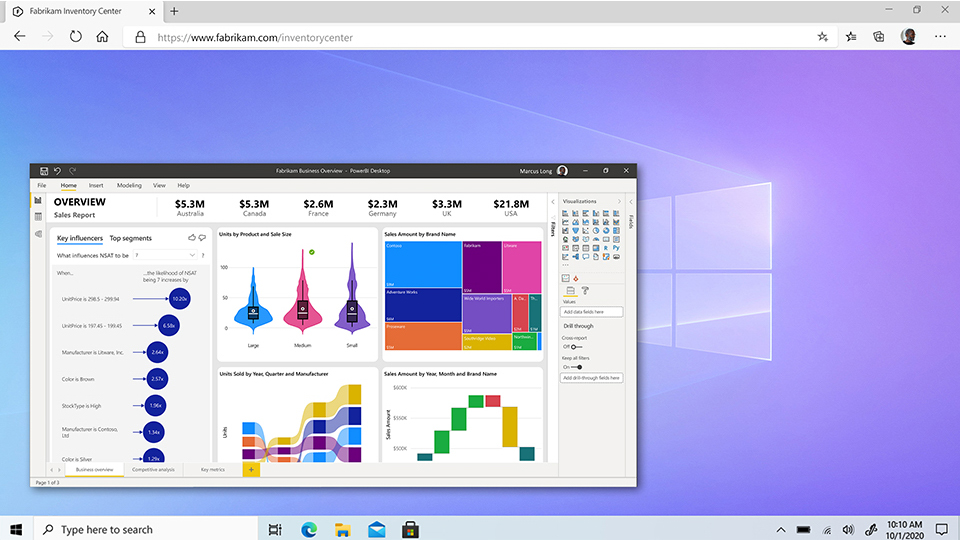This screenshot has height=540, width=960.
Task: Save the Power BI report
Action: [44, 171]
